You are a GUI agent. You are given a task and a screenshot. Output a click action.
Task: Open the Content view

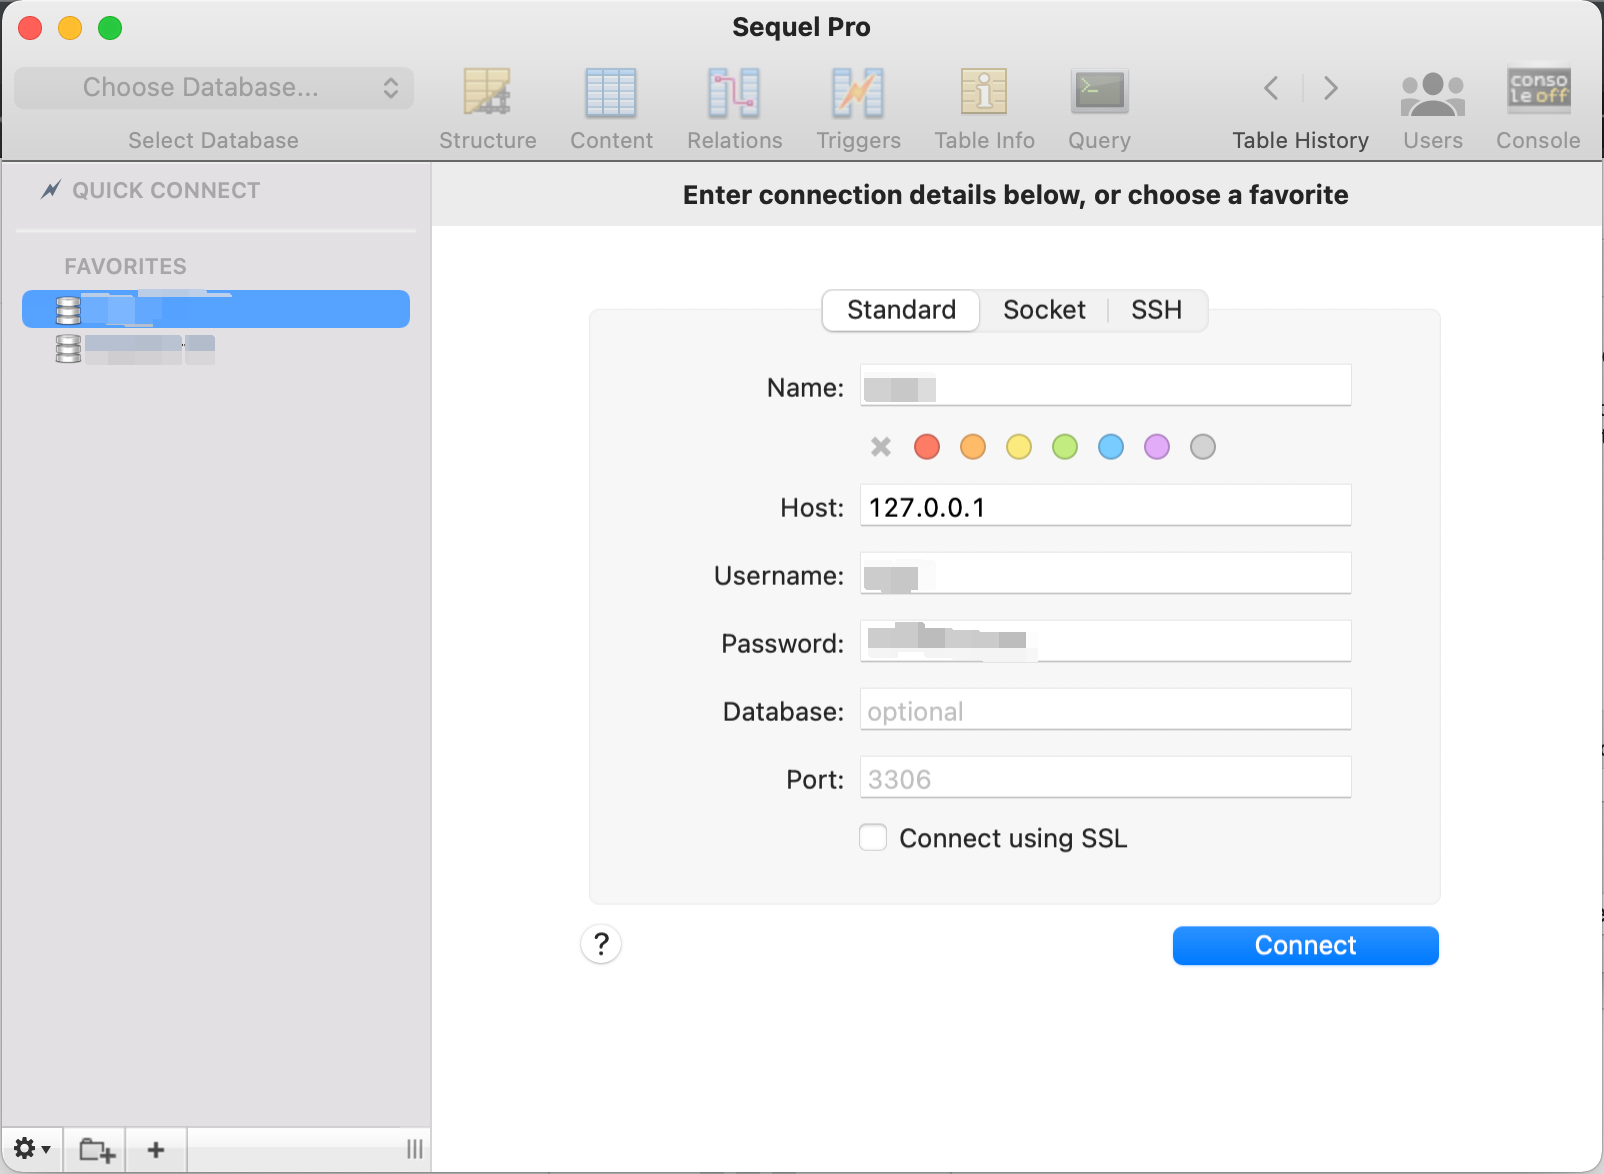click(611, 109)
